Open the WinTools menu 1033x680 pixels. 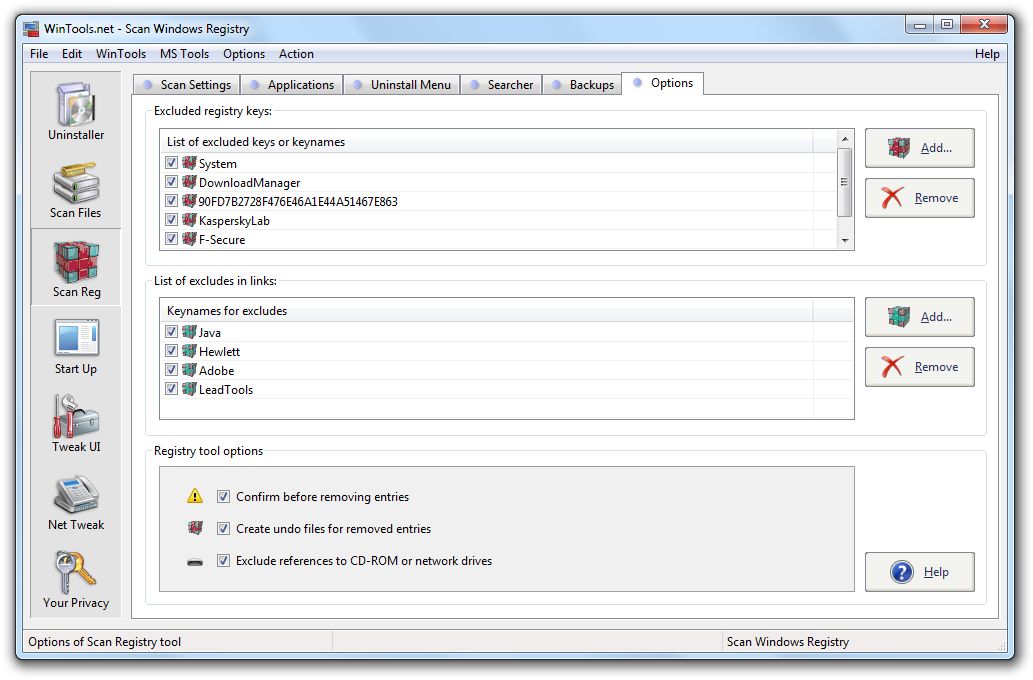pyautogui.click(x=120, y=54)
